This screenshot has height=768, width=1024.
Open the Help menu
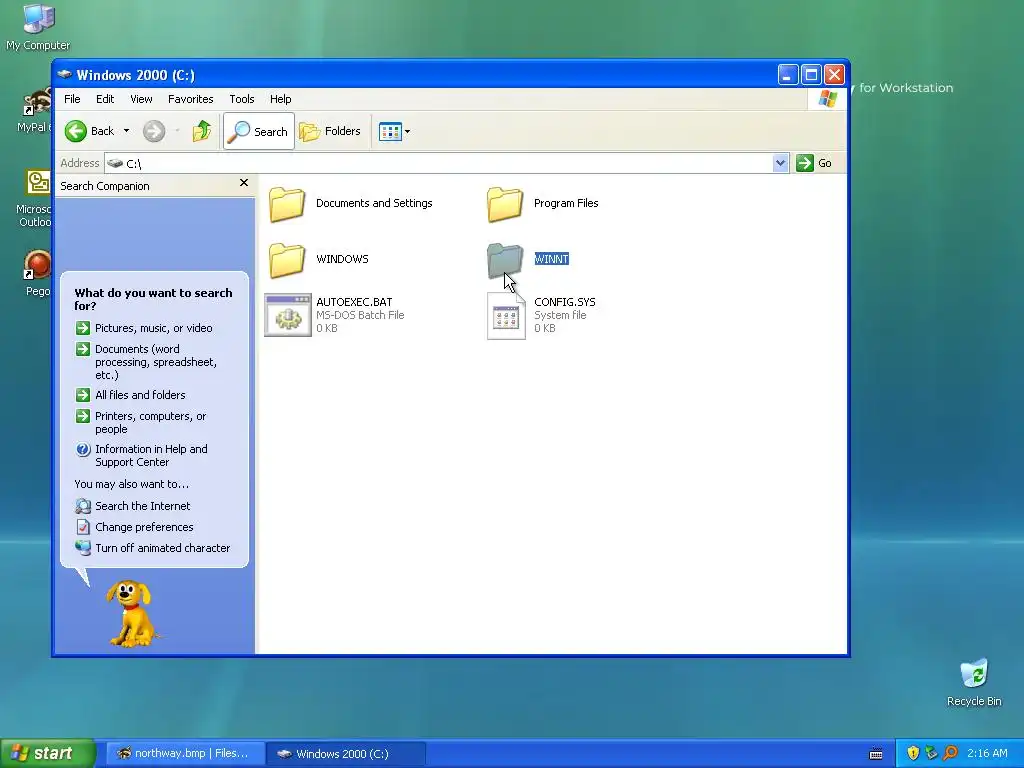pos(281,99)
